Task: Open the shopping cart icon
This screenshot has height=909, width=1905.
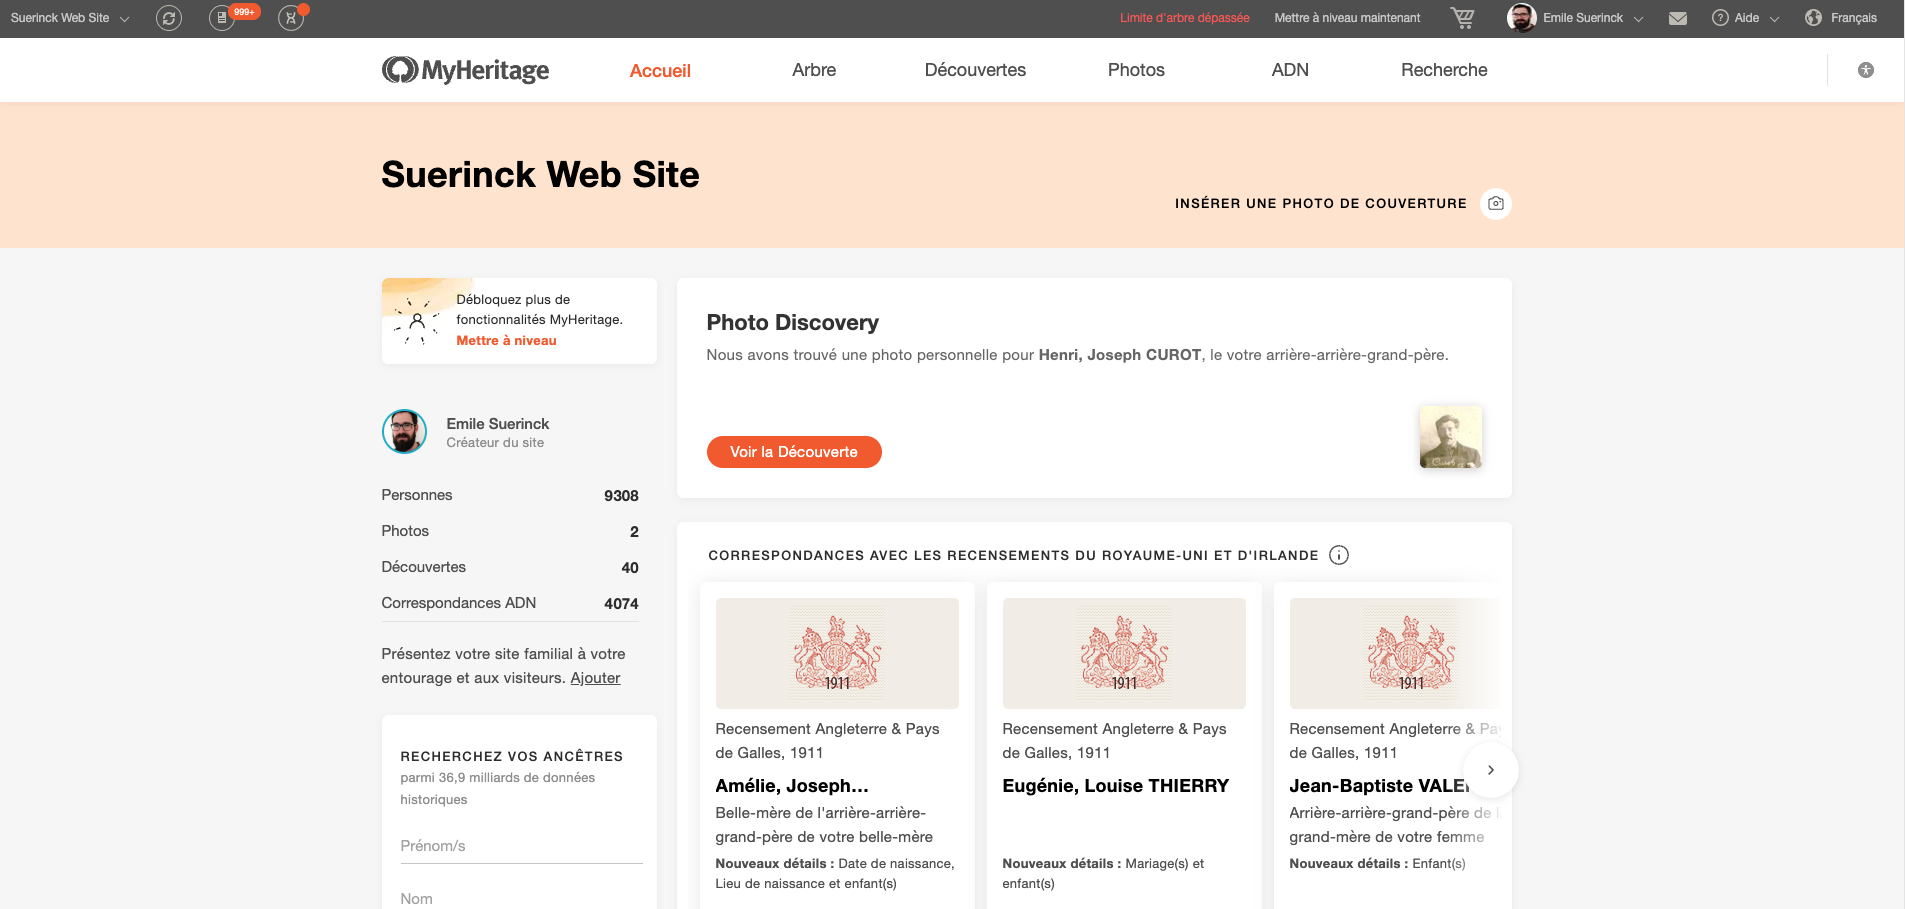Action: pos(1462,18)
